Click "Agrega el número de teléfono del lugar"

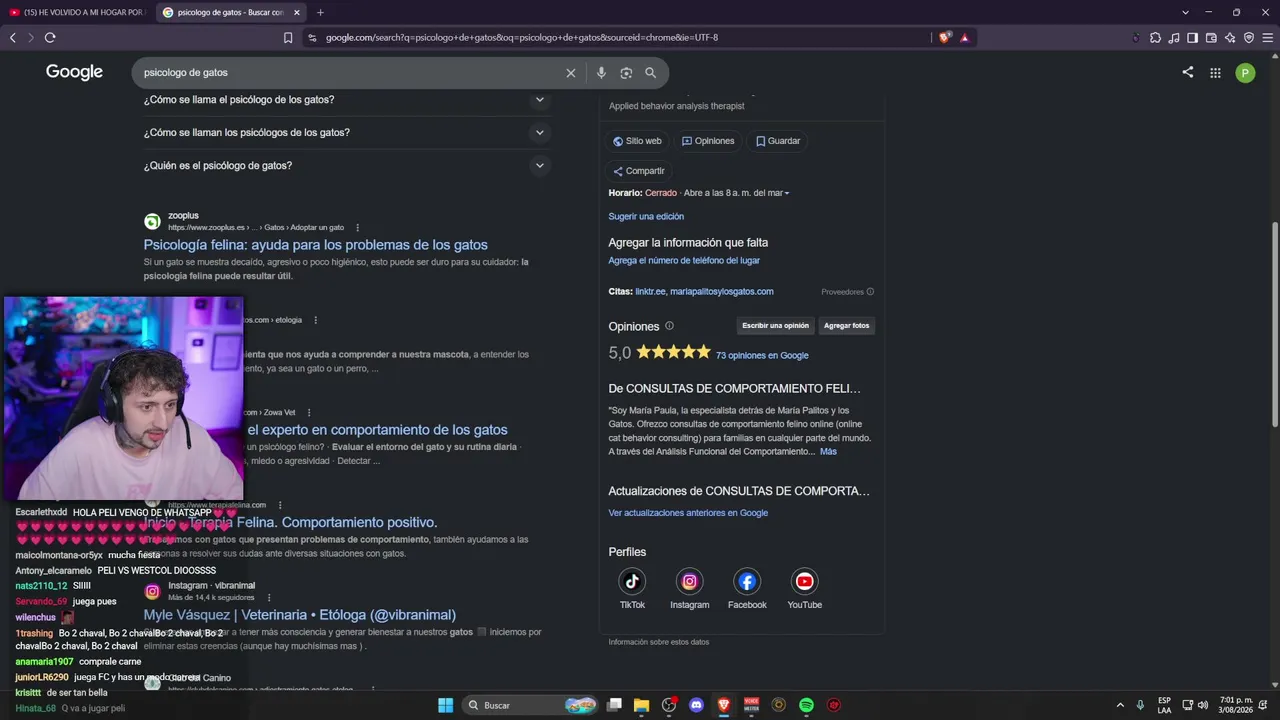684,261
